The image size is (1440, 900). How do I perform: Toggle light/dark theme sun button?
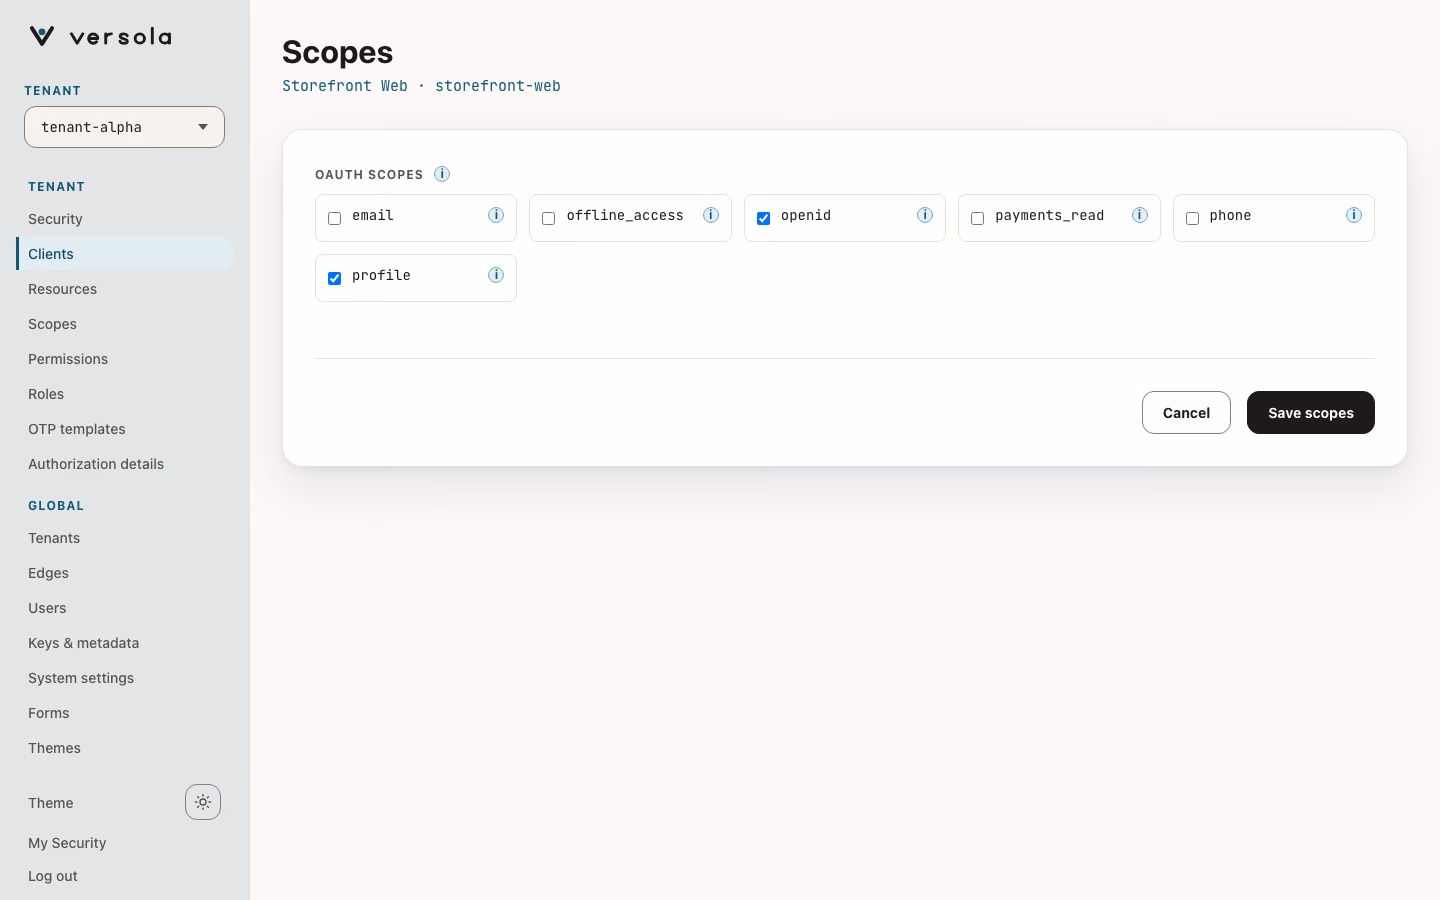click(x=203, y=802)
